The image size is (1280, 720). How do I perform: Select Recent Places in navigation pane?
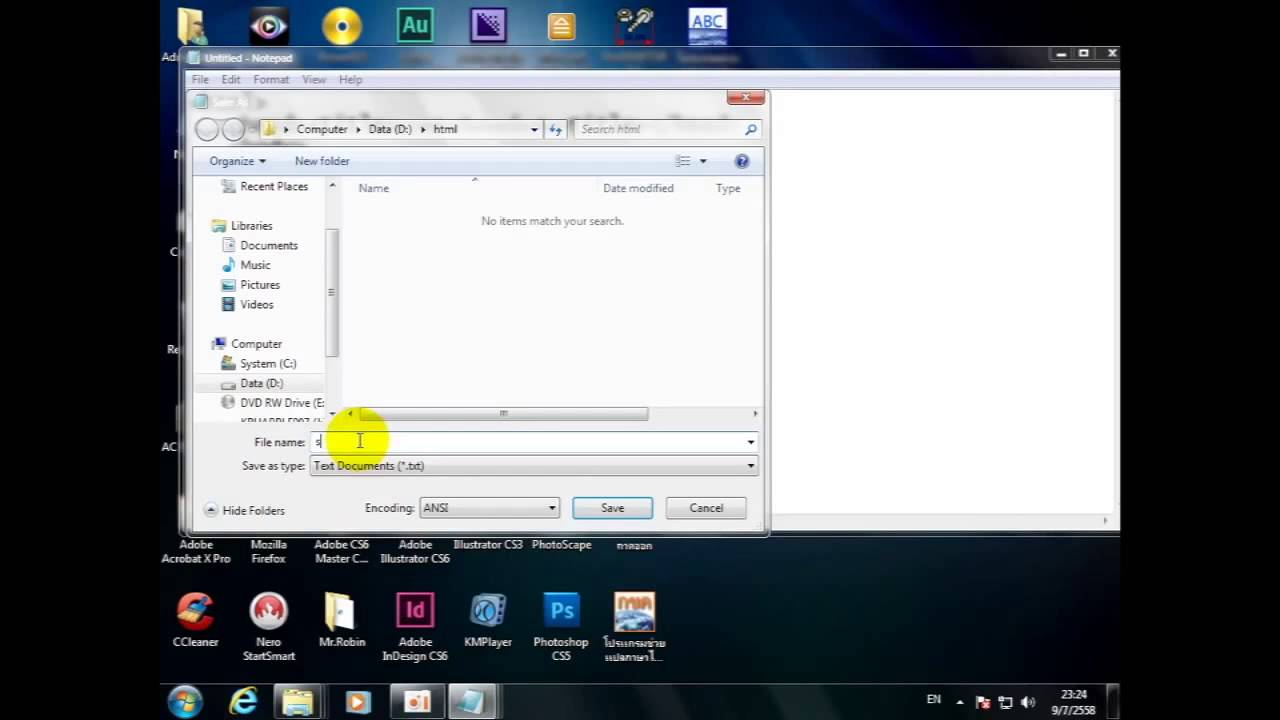tap(264, 186)
